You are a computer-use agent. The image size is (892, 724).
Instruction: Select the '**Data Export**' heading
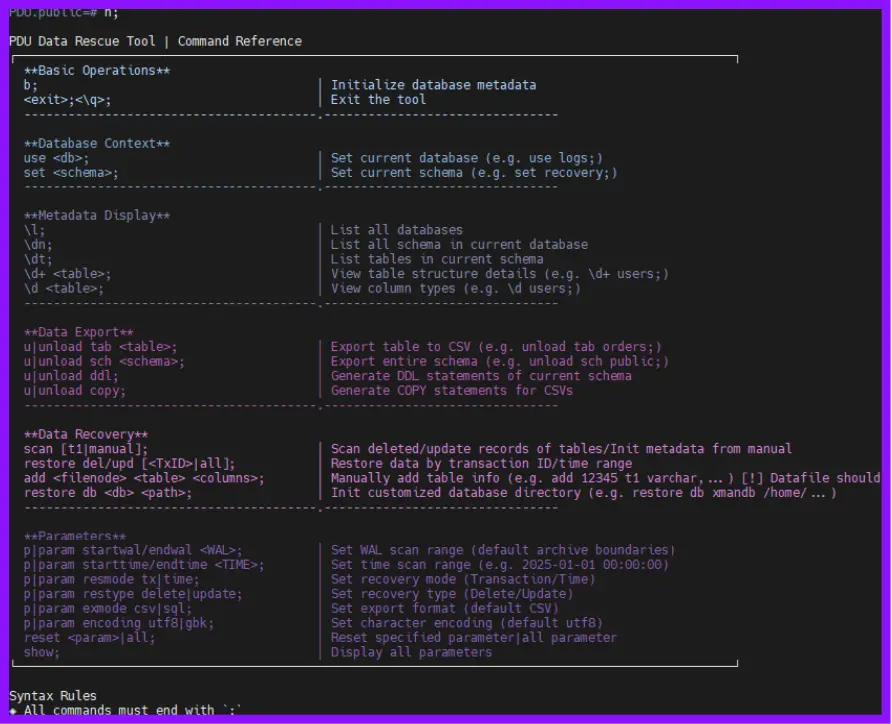79,332
